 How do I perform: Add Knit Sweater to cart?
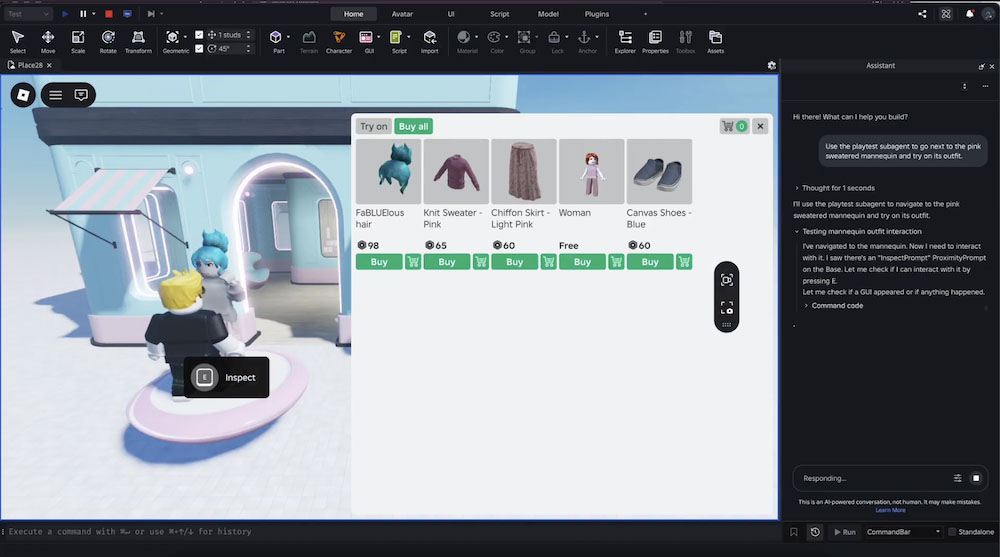click(x=481, y=262)
